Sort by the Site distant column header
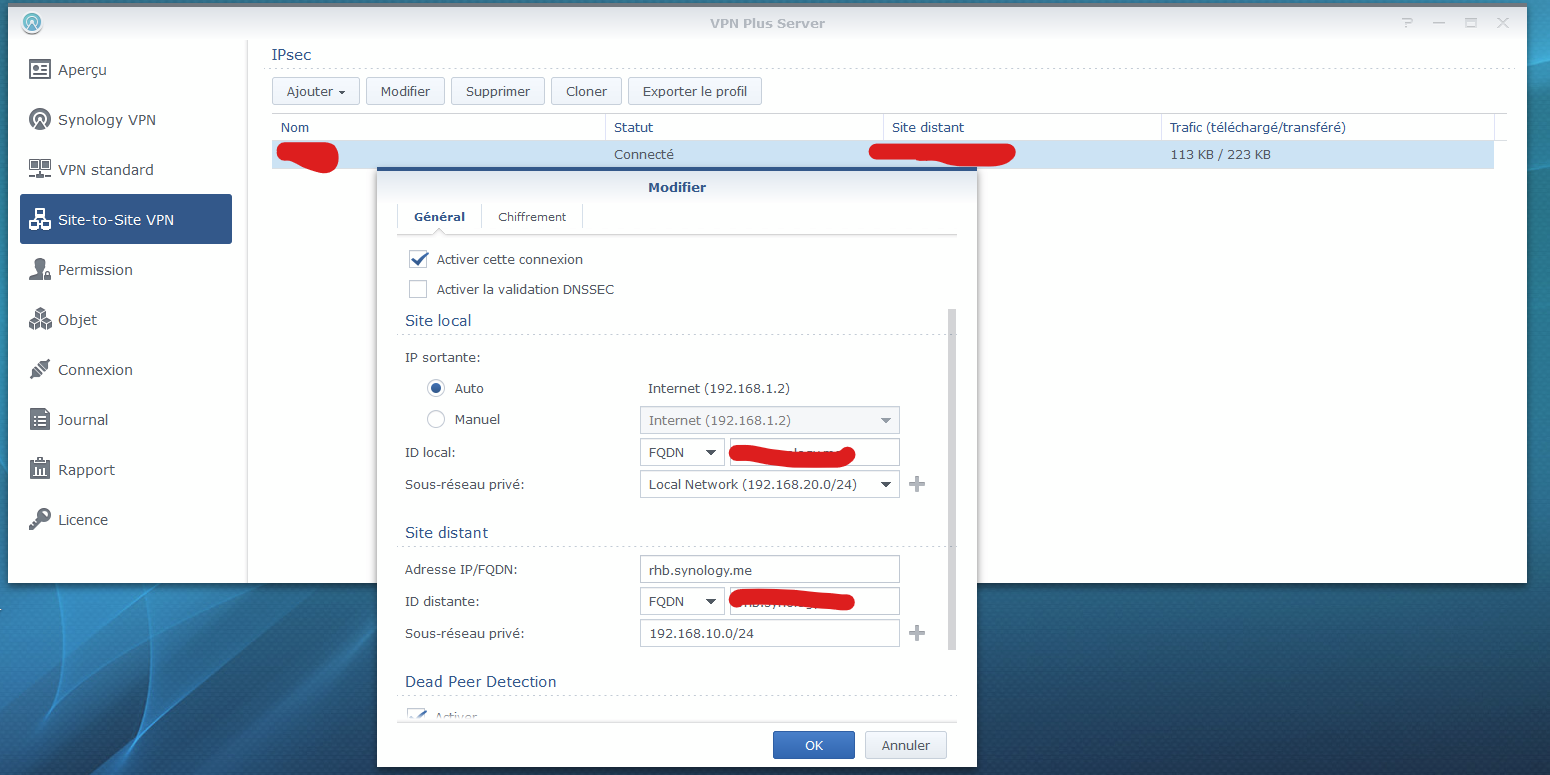 (1023, 127)
